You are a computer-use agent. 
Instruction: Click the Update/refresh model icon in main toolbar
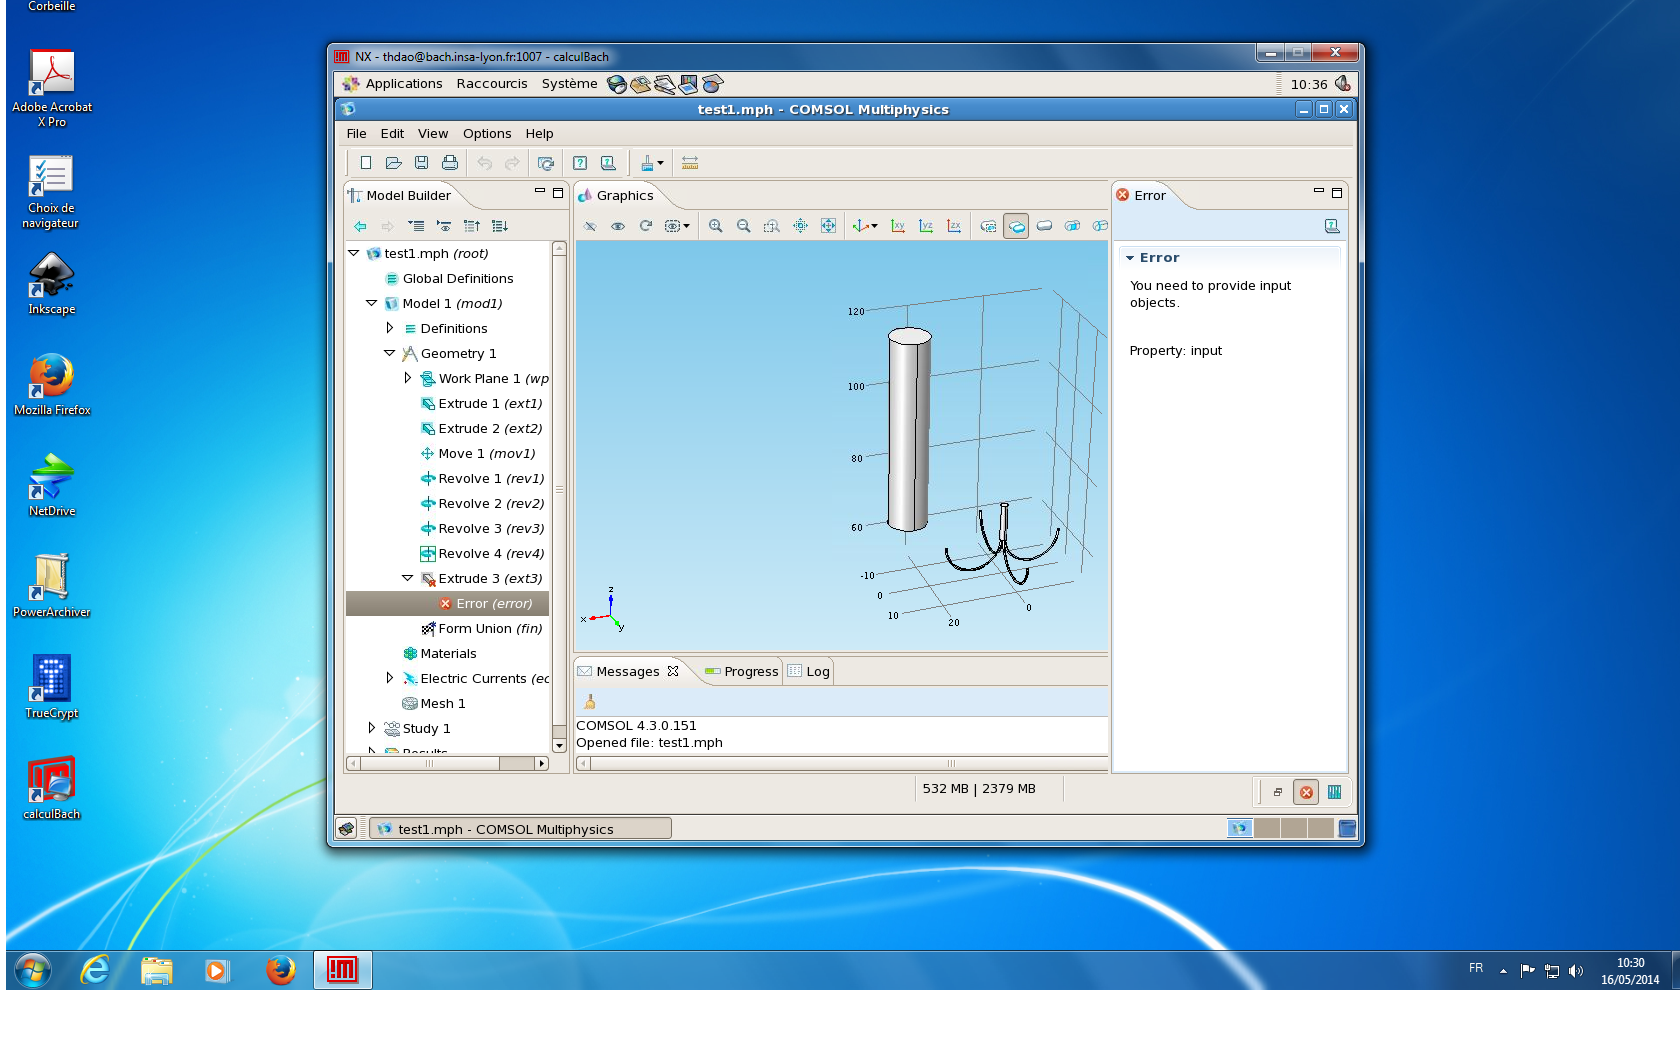click(546, 163)
